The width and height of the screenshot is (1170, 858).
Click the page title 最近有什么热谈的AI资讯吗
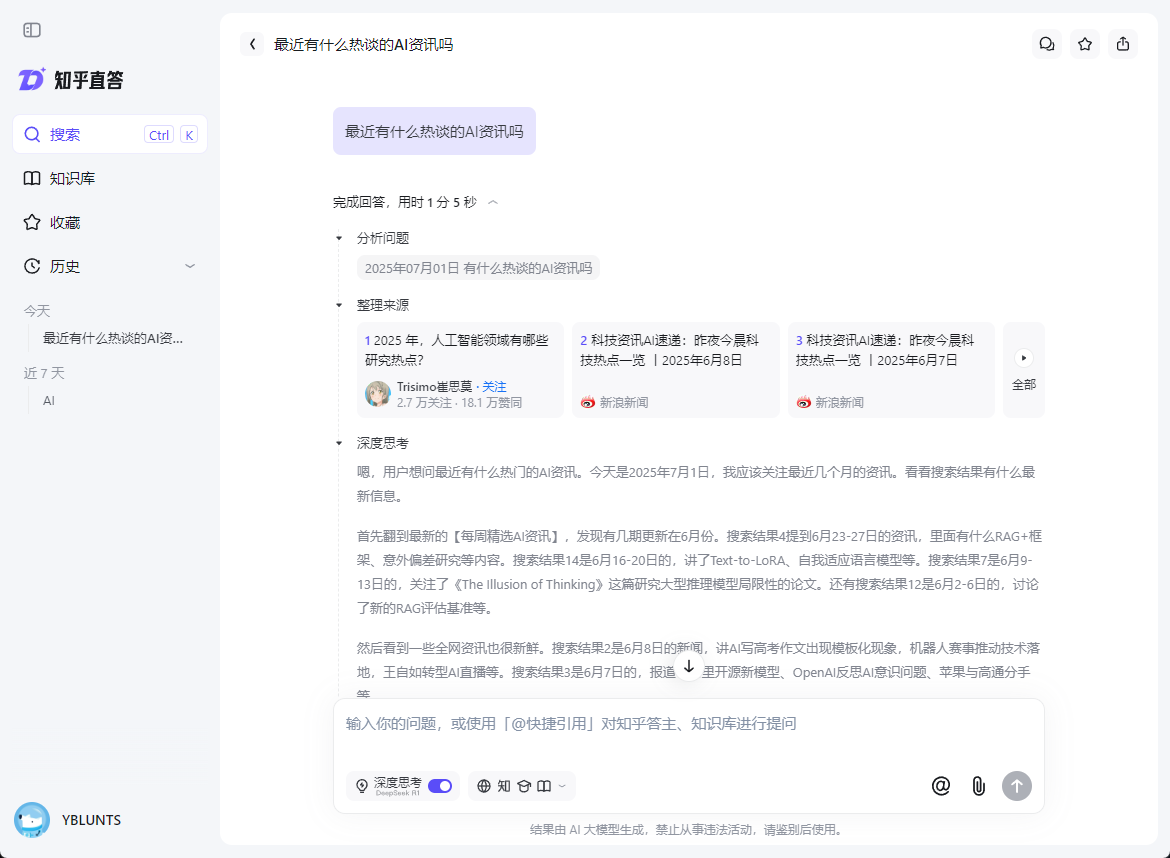363,45
